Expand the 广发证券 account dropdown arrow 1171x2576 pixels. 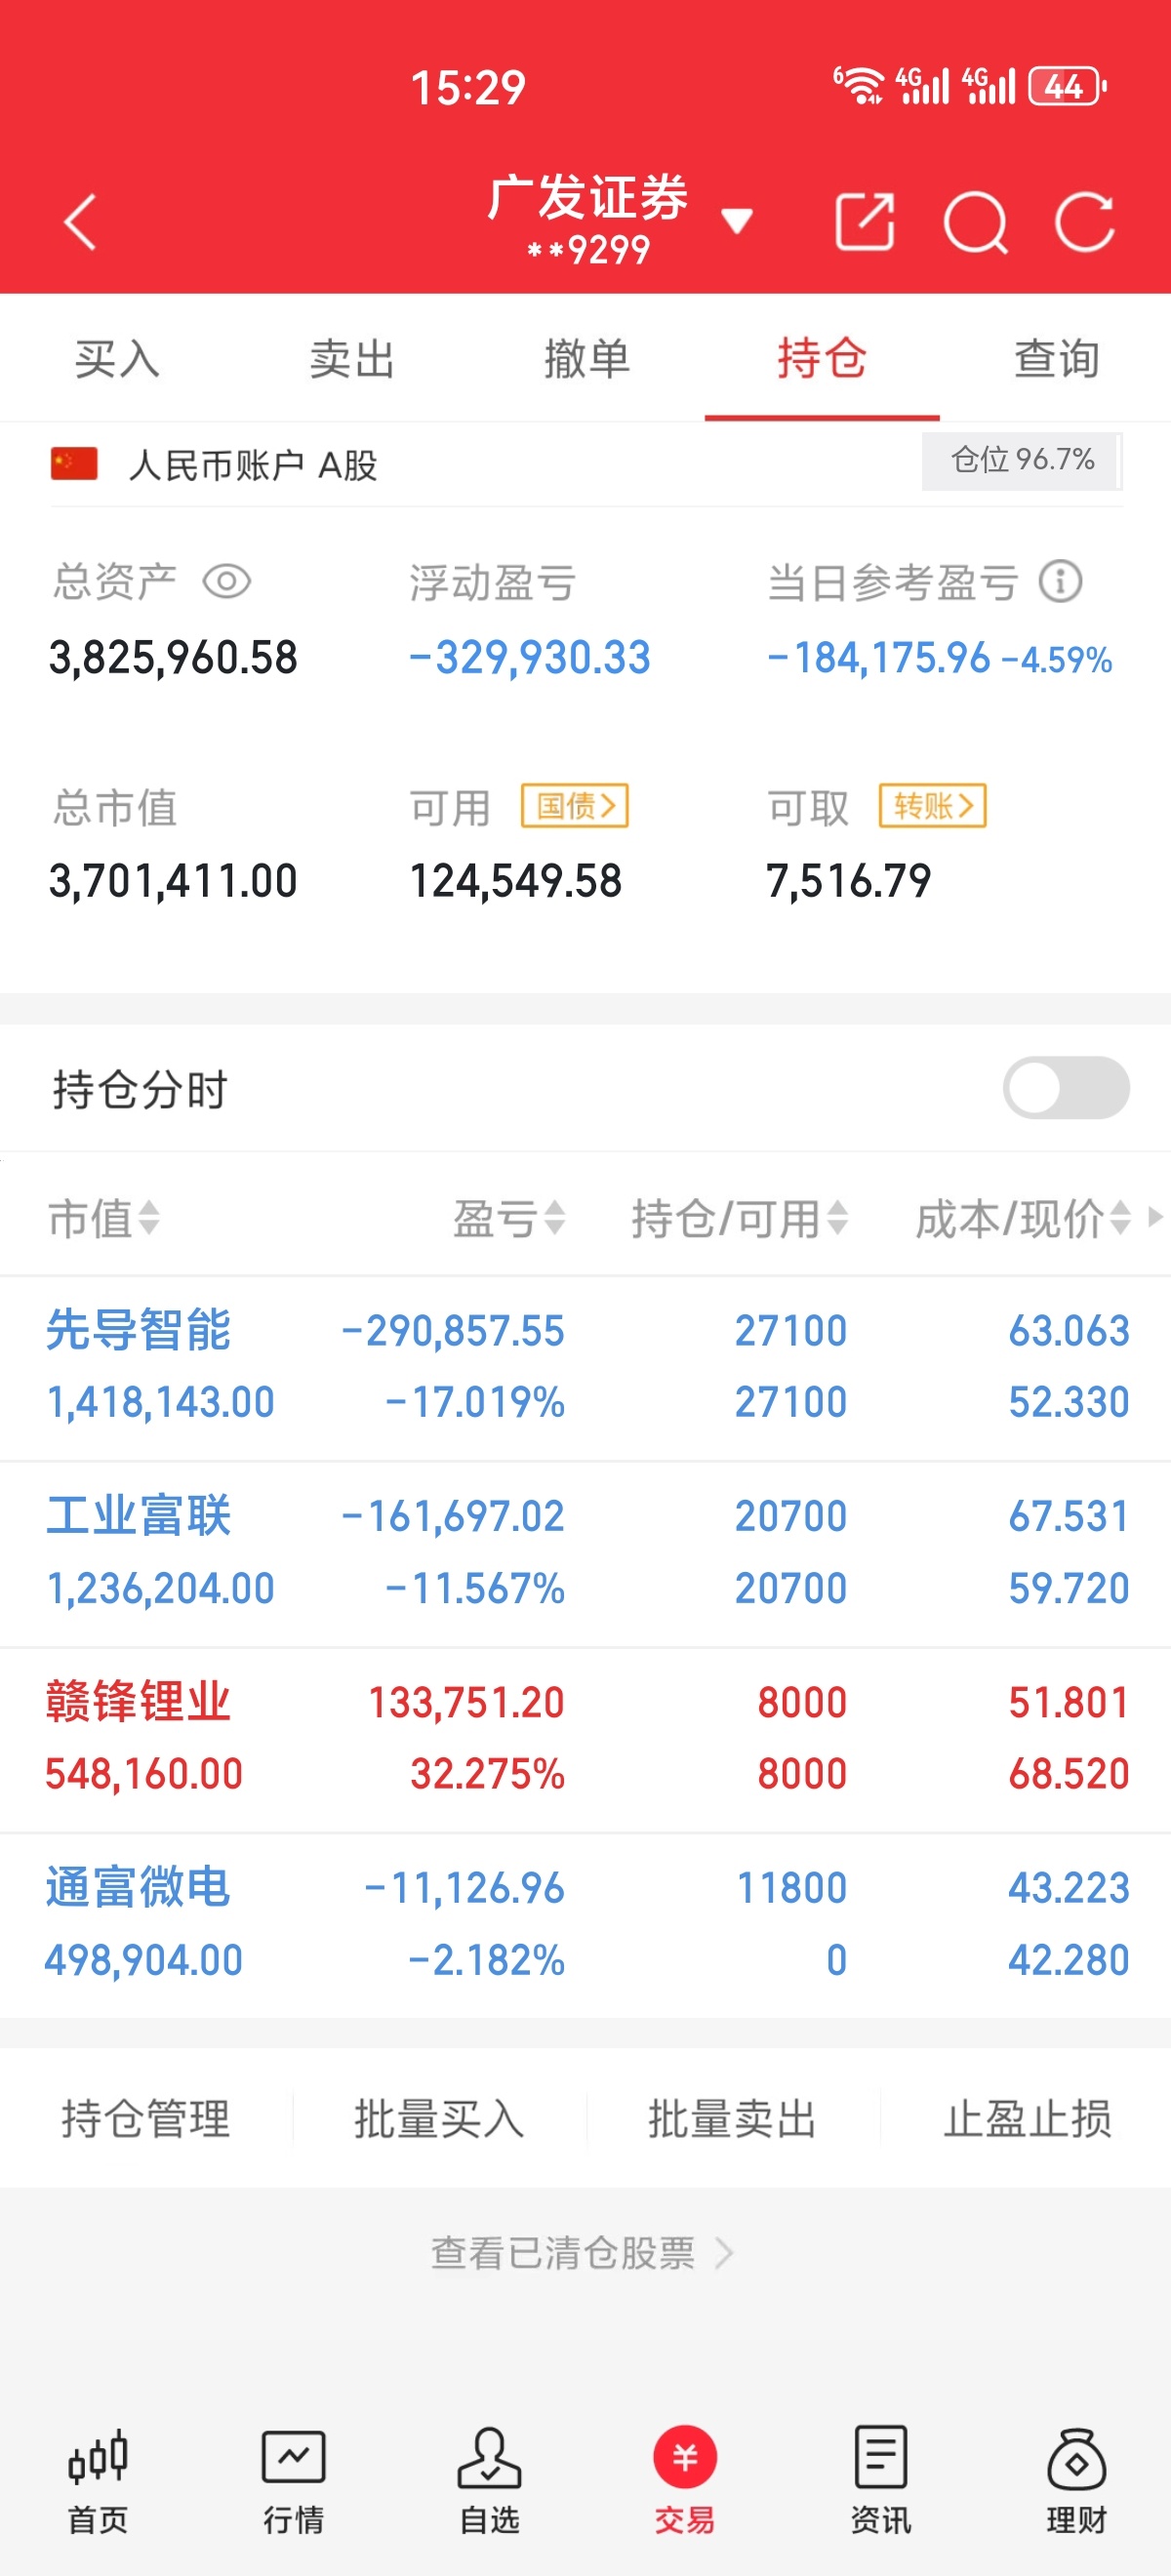737,221
